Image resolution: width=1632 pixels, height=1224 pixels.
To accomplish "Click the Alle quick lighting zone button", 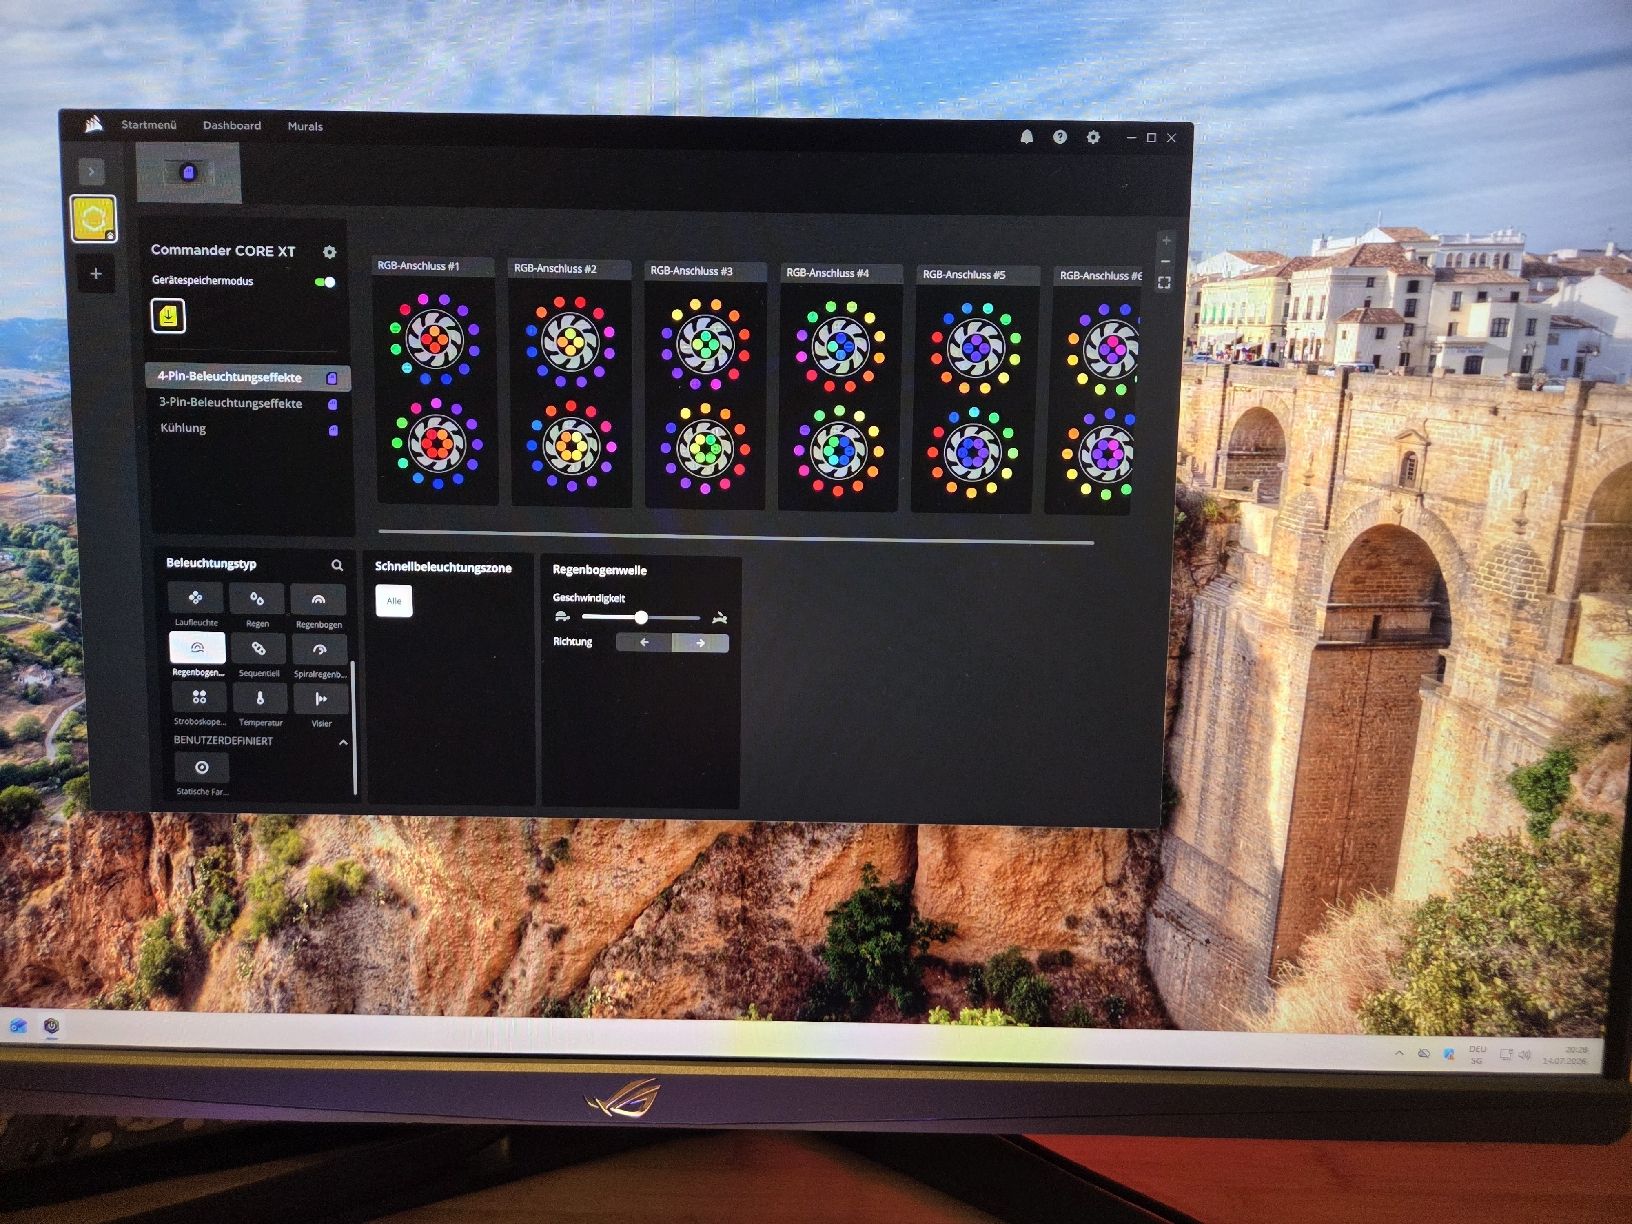I will pyautogui.click(x=394, y=601).
